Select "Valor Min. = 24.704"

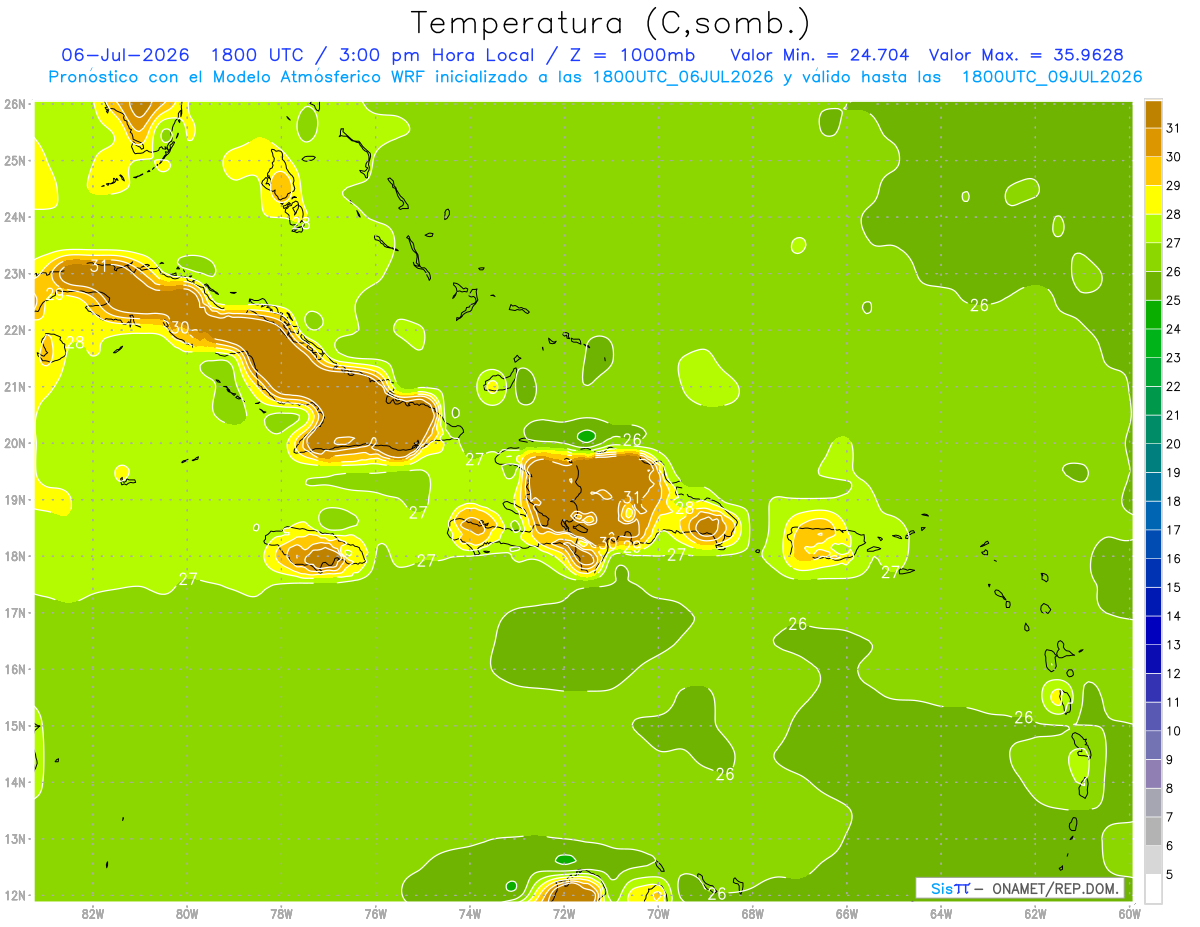[819, 54]
